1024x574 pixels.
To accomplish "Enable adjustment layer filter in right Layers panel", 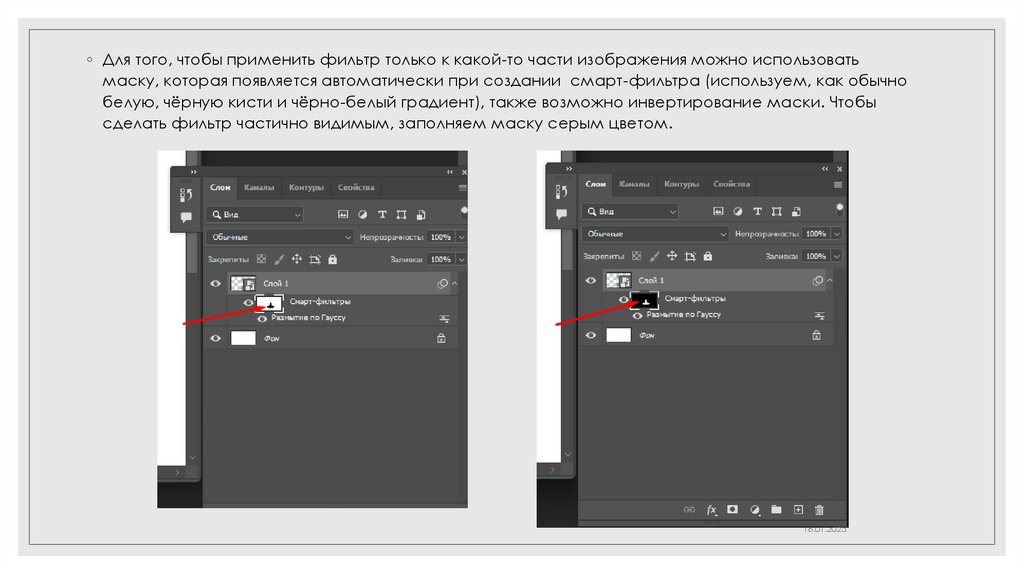I will (x=738, y=211).
